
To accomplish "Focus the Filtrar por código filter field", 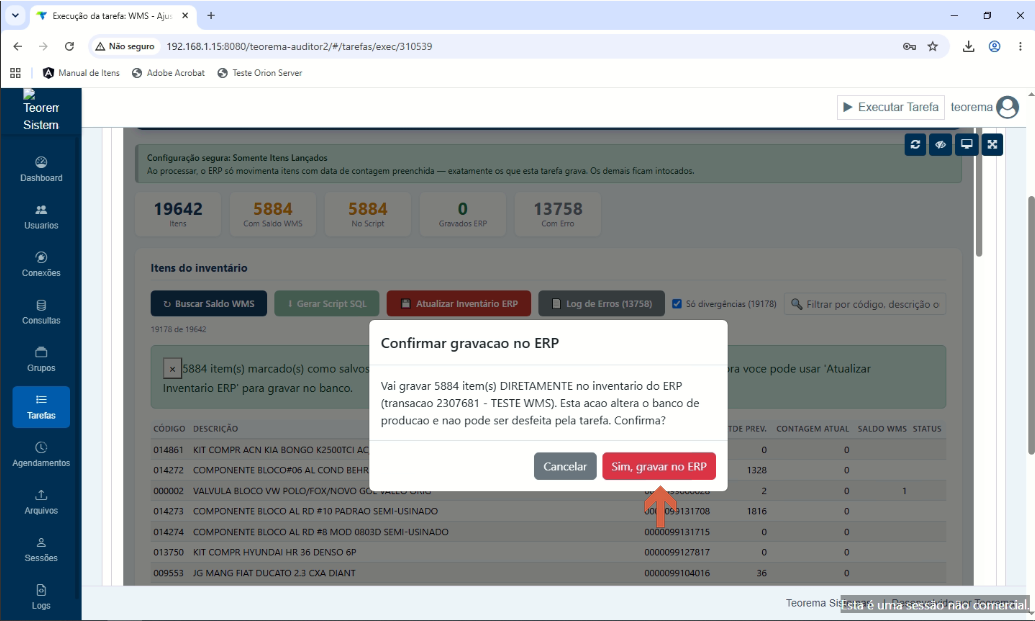I will coord(865,304).
